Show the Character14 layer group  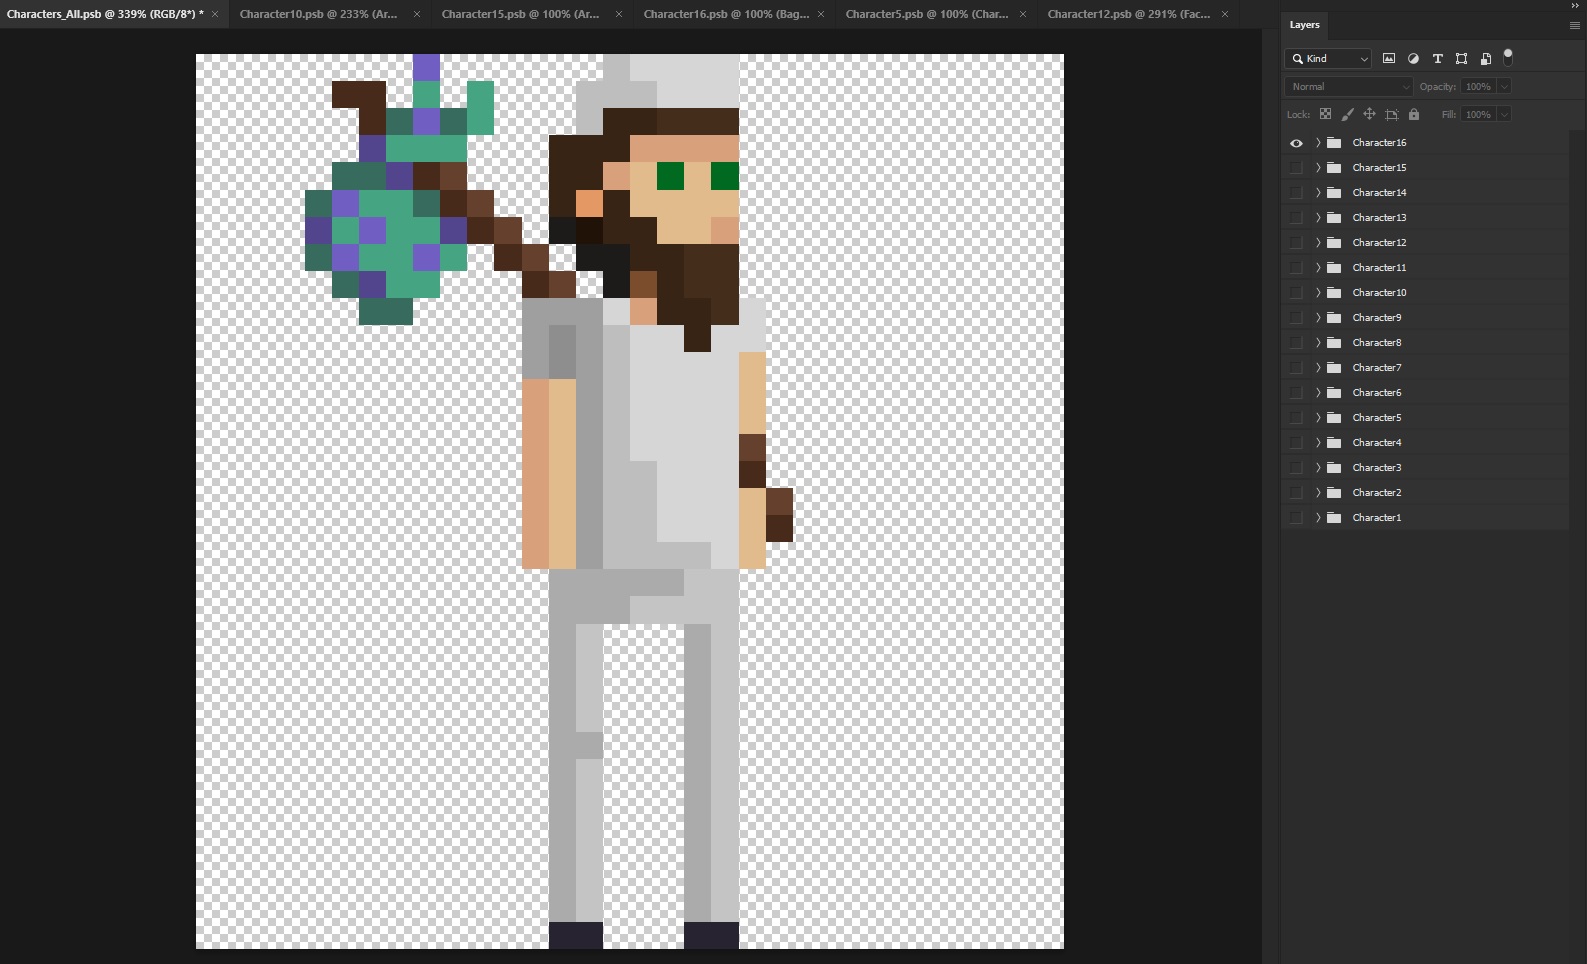coord(1296,193)
